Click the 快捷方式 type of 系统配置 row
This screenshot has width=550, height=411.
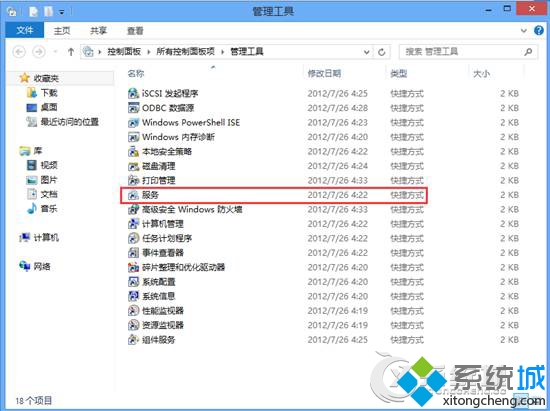coord(407,282)
